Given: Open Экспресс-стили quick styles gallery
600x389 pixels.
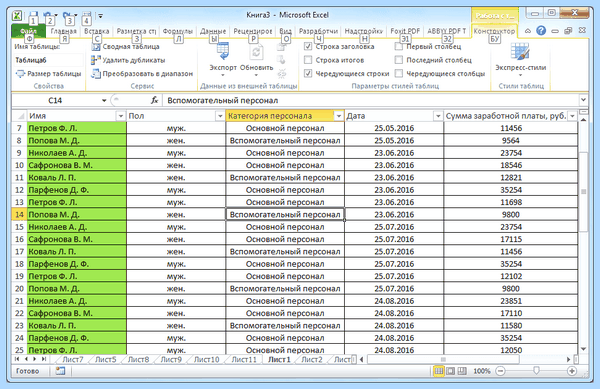Looking at the screenshot, I should (520, 59).
